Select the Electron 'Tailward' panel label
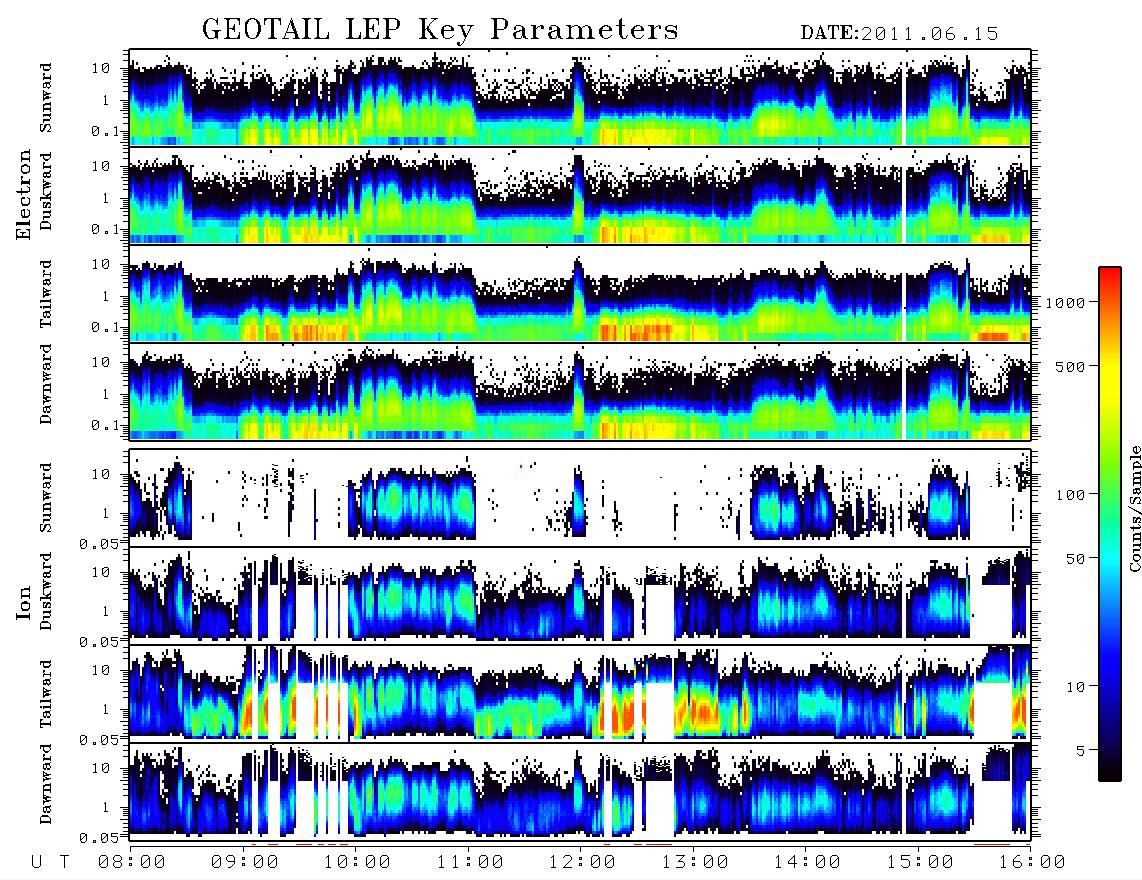This screenshot has height=880, width=1142. (x=46, y=293)
